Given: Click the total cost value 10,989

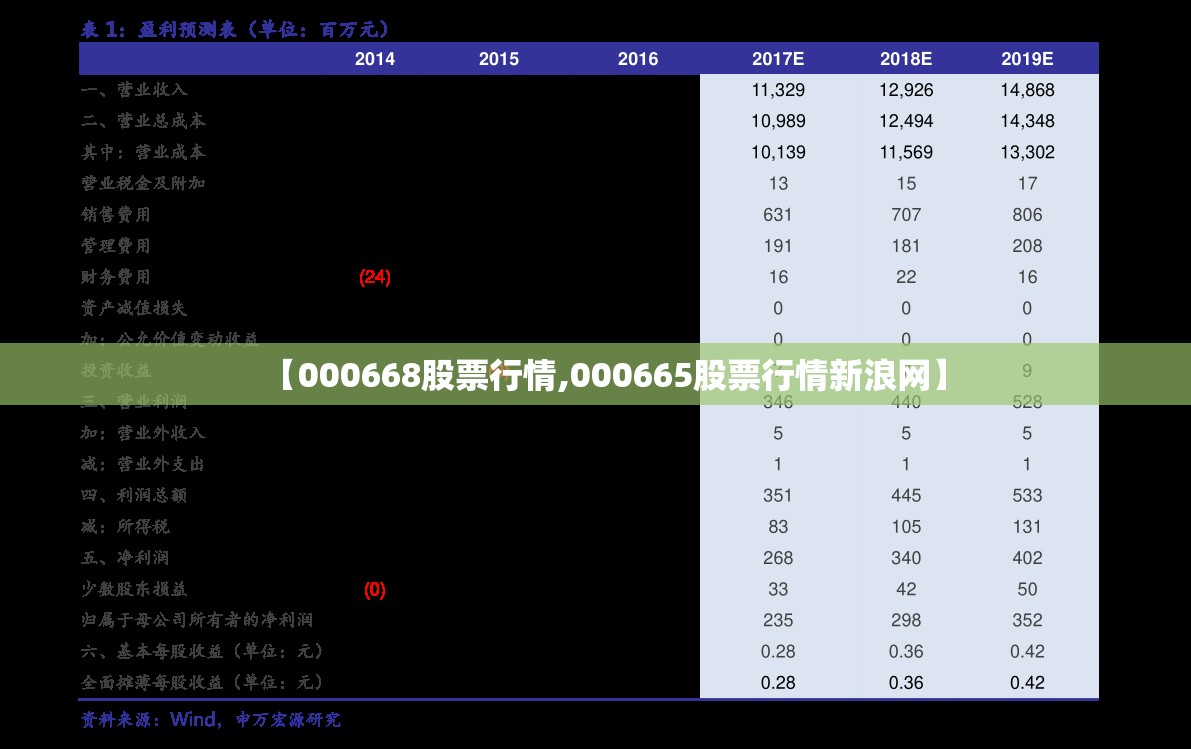Looking at the screenshot, I should coord(778,121).
